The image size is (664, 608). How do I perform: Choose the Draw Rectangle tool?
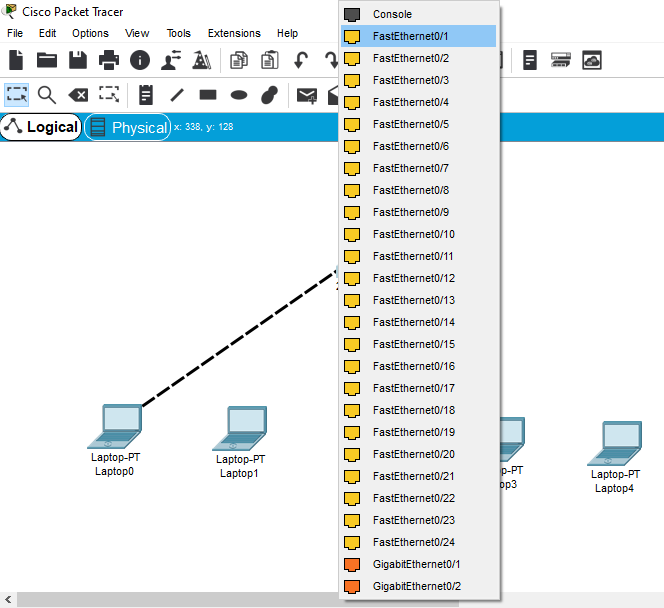[x=208, y=94]
